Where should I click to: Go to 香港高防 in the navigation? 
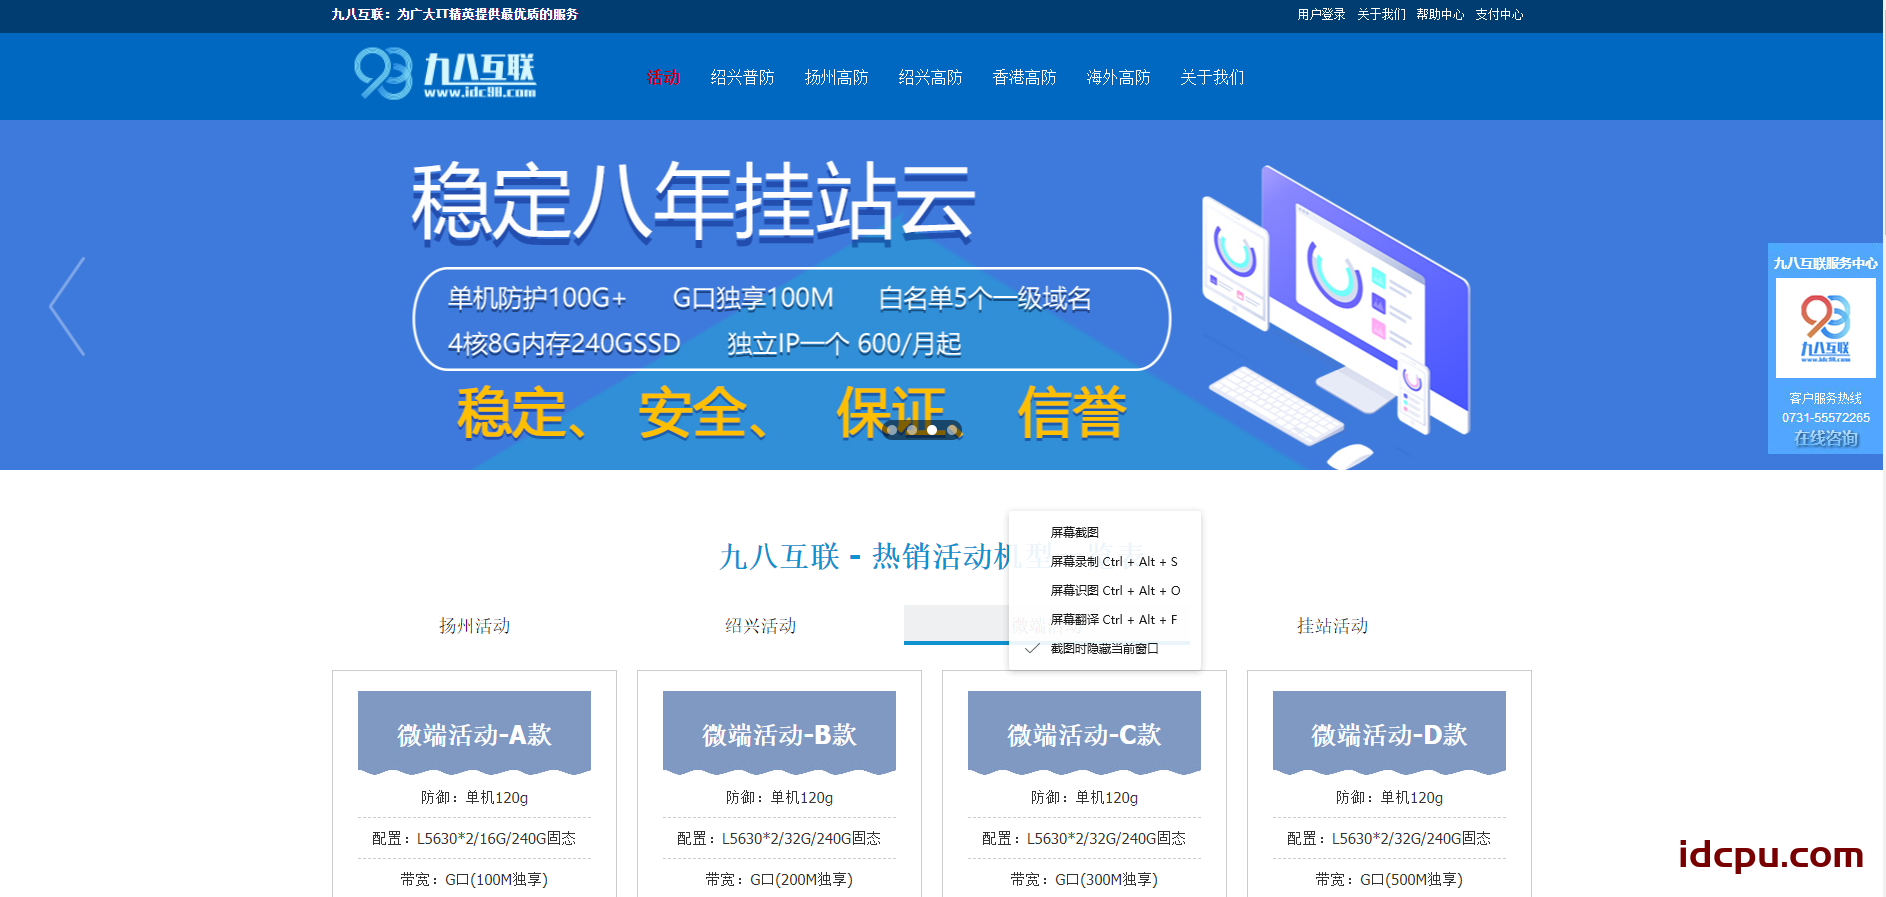pyautogui.click(x=1024, y=77)
